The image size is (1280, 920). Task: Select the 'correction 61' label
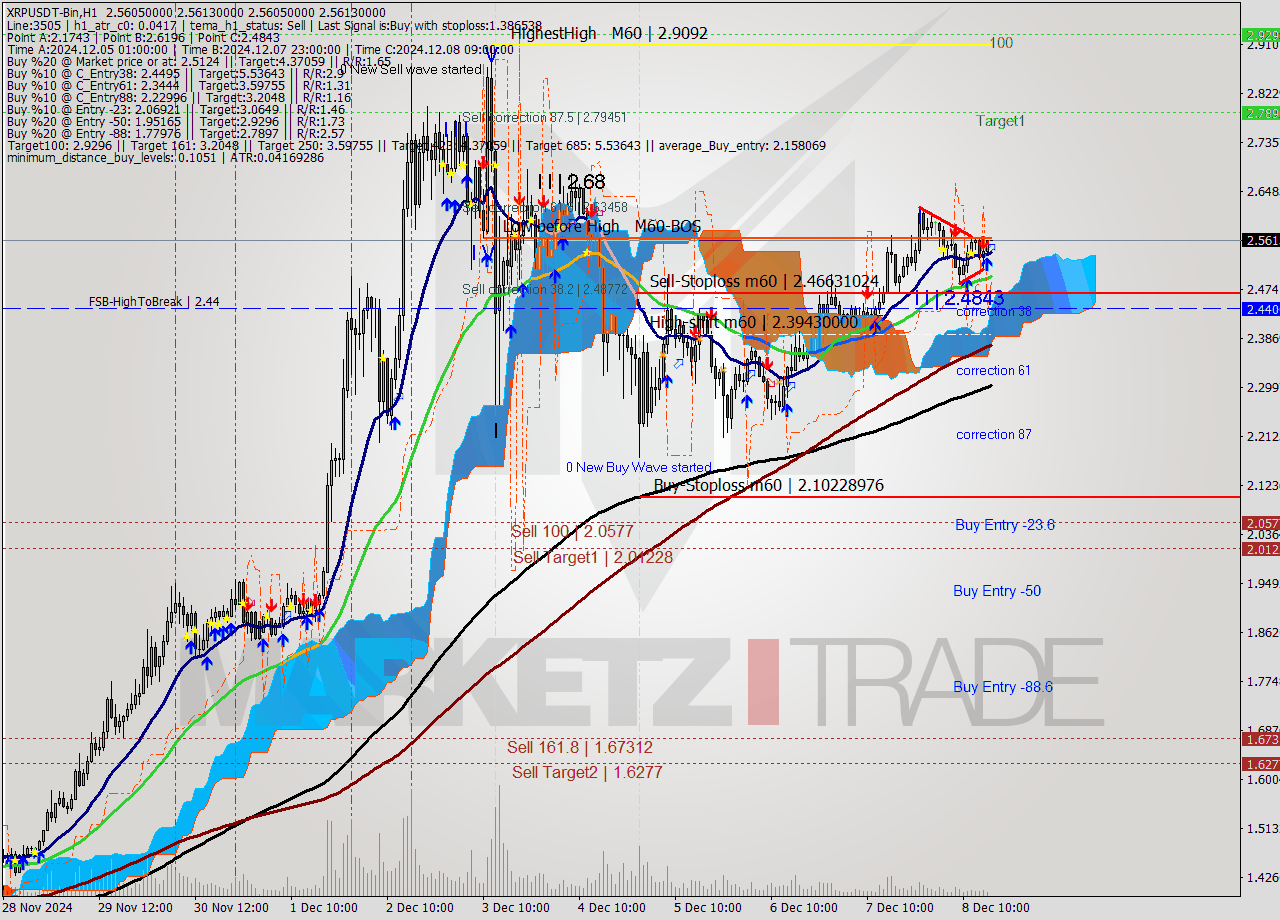[993, 371]
